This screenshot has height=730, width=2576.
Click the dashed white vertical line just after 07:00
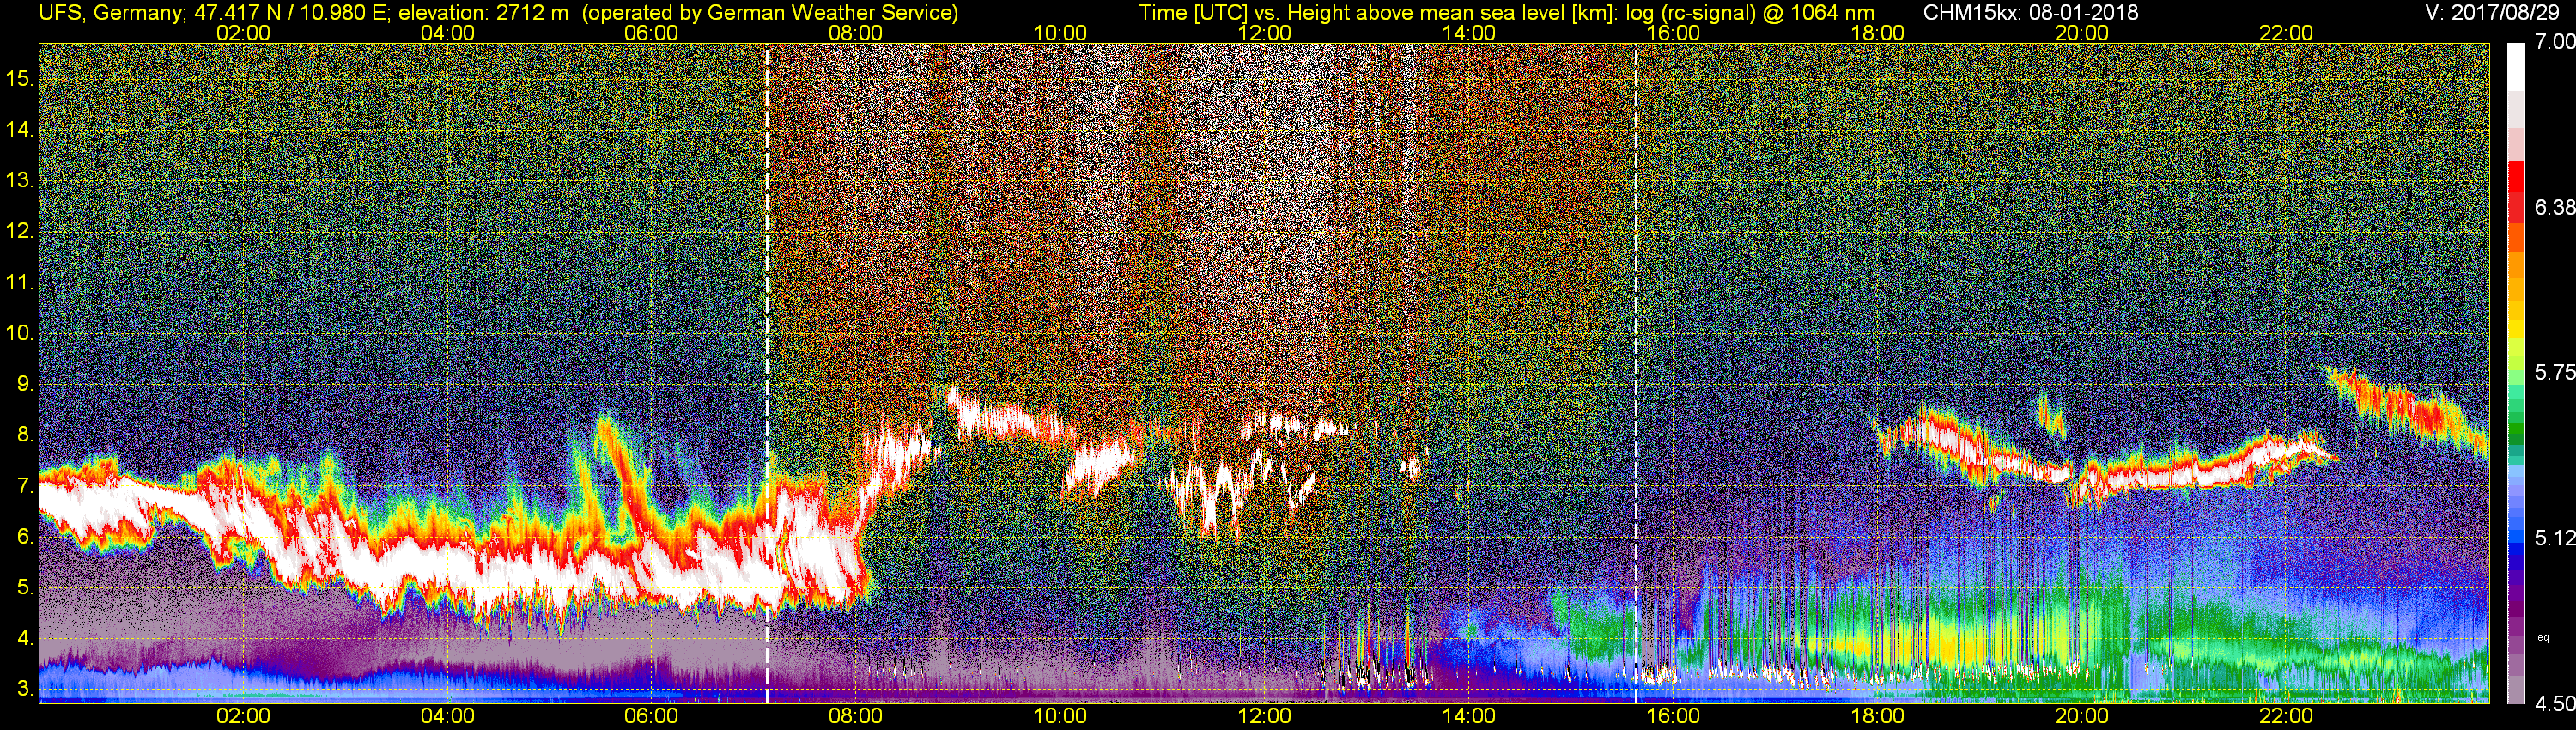(767, 373)
